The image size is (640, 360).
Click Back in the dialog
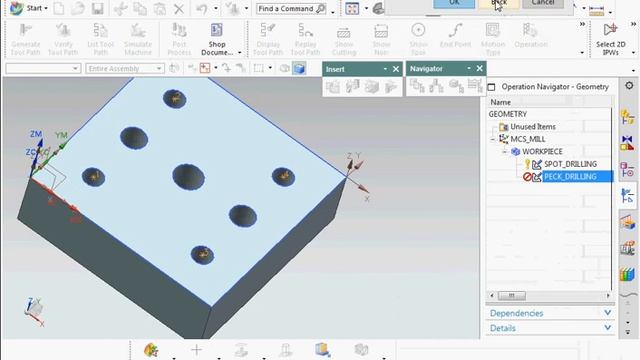coord(499,3)
